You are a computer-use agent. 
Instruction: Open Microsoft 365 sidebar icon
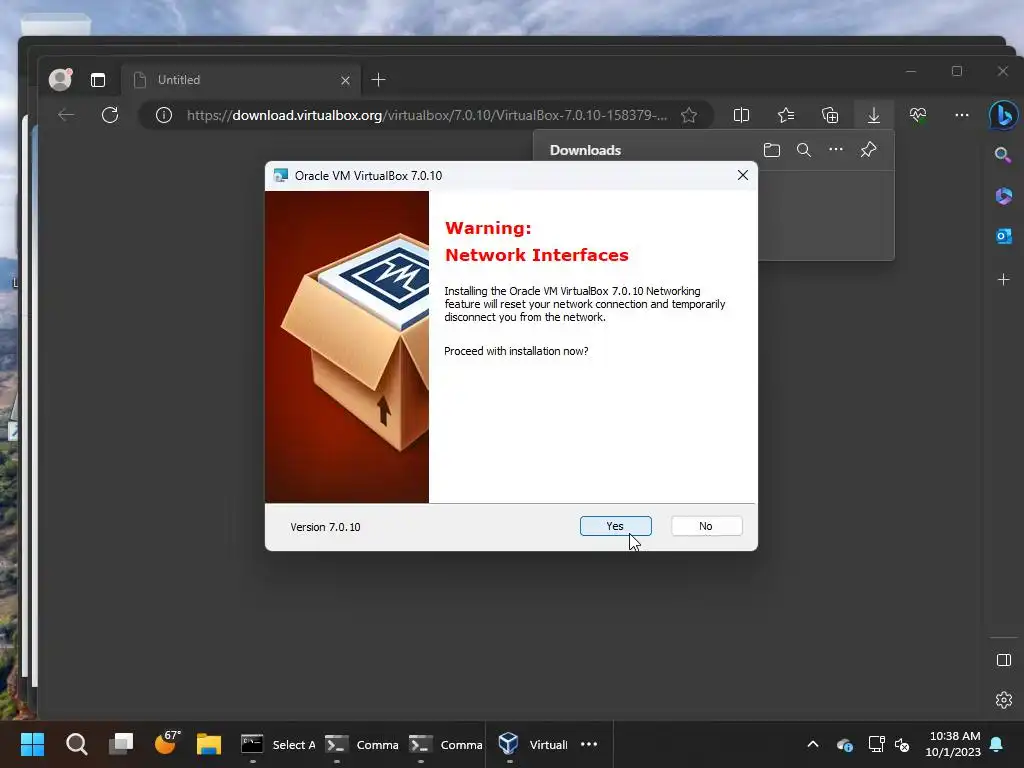[1004, 195]
